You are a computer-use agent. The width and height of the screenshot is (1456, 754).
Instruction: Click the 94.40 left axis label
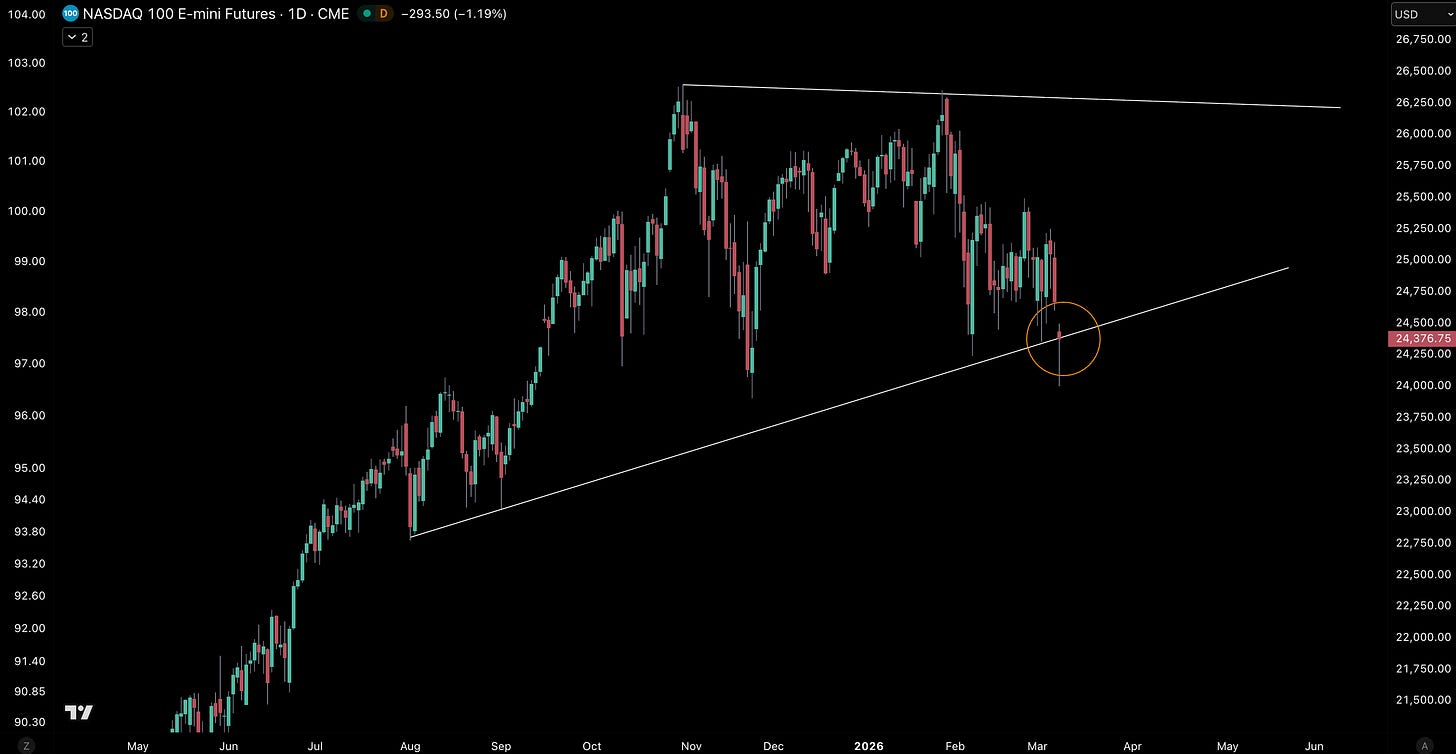coord(31,500)
